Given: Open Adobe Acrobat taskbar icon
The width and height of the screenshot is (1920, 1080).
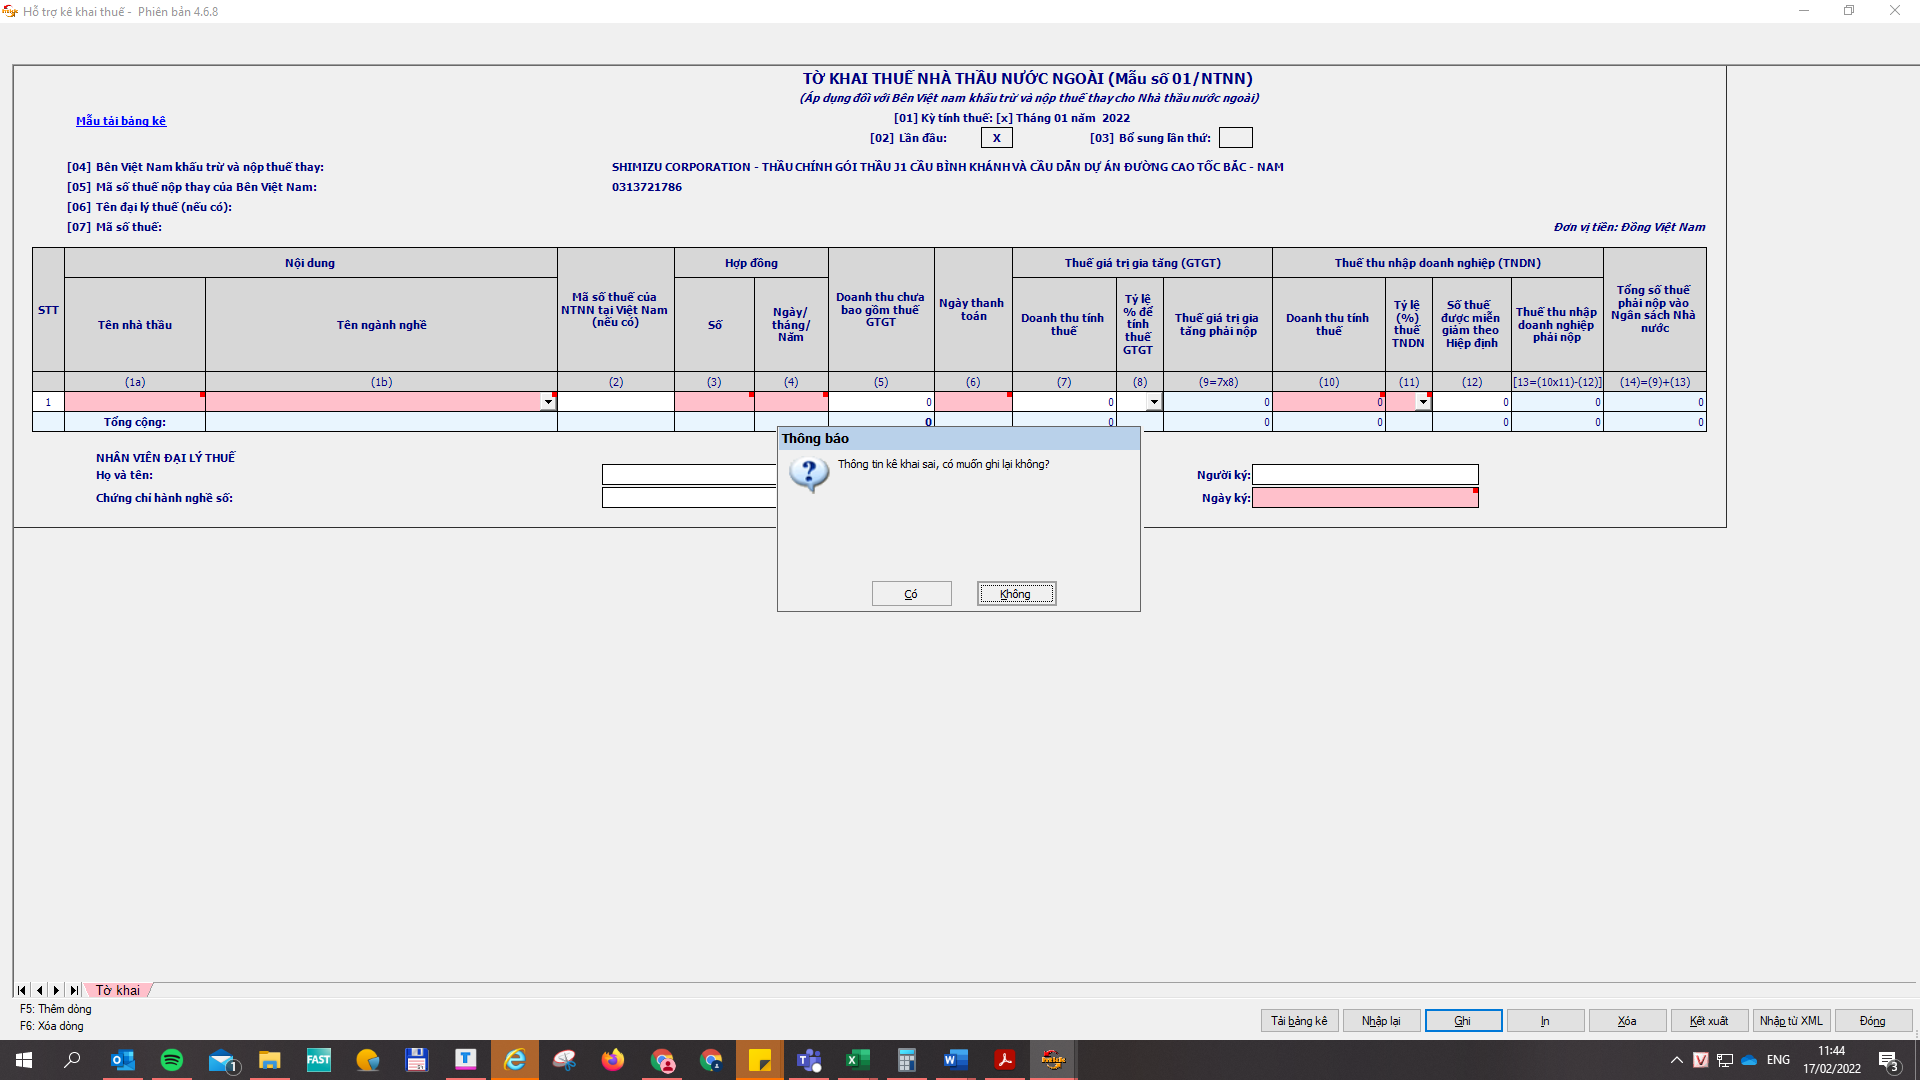Looking at the screenshot, I should [1004, 1060].
